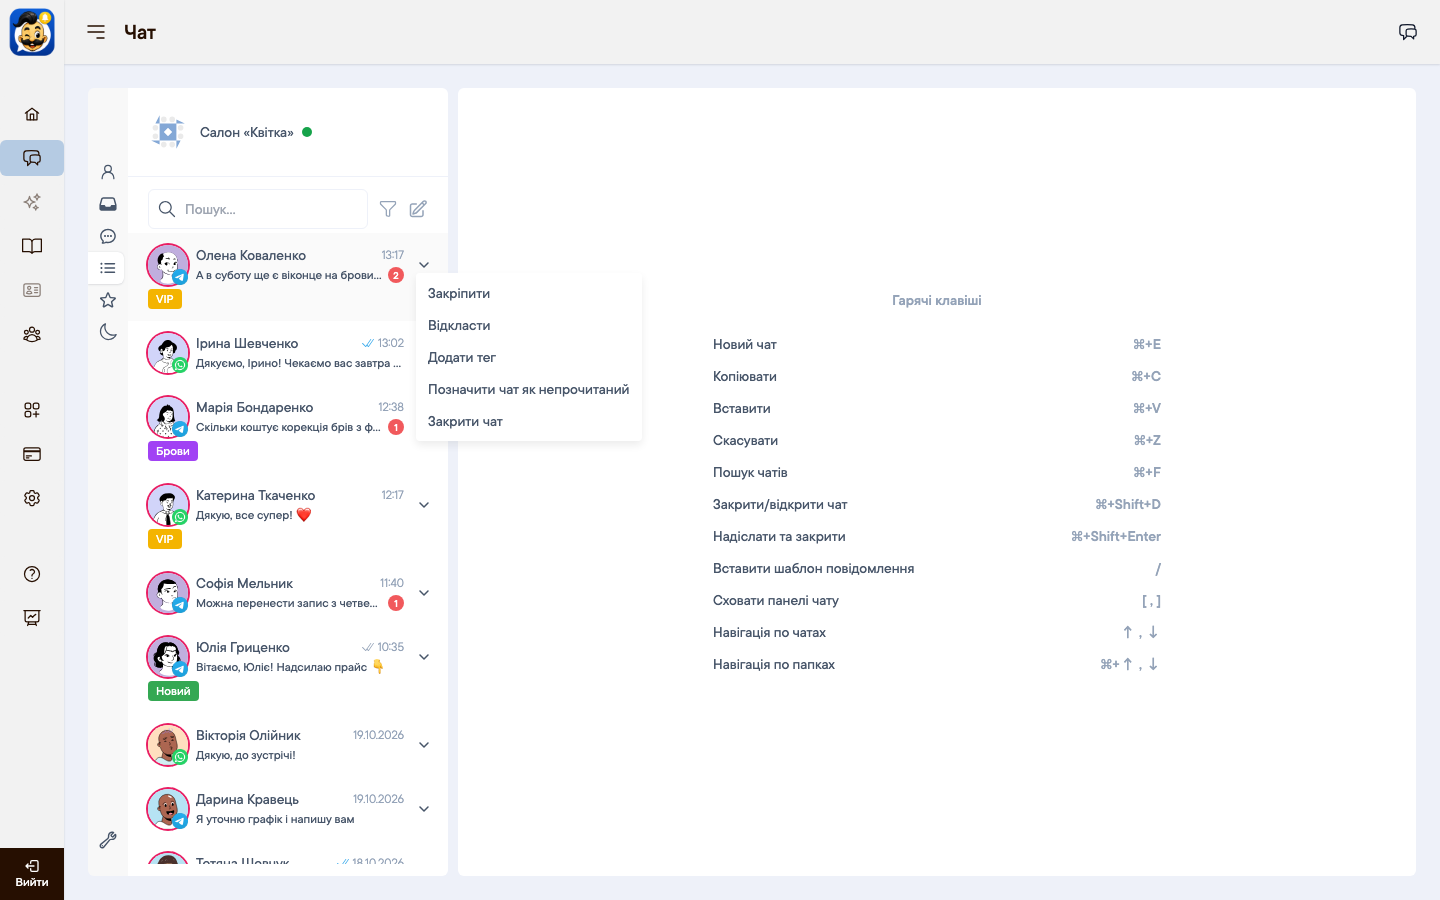The height and width of the screenshot is (900, 1440).
Task: Click into the Пошук search field
Action: click(x=258, y=209)
